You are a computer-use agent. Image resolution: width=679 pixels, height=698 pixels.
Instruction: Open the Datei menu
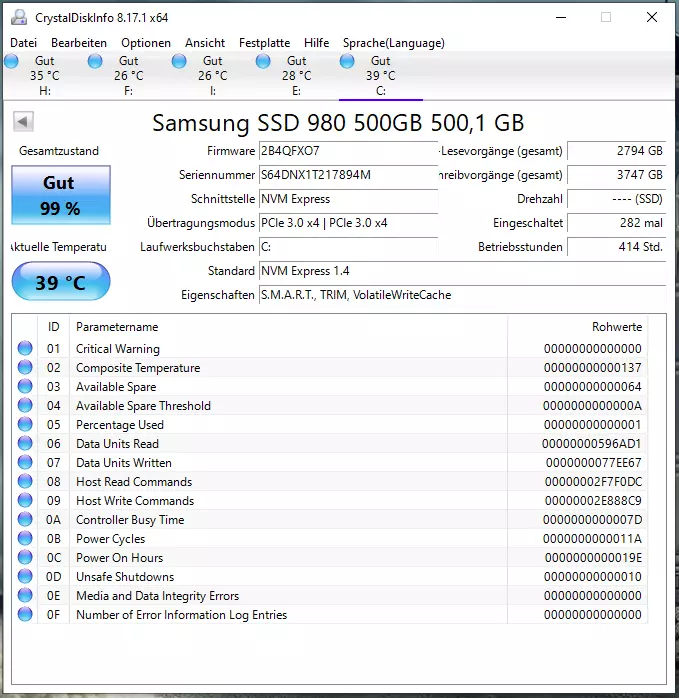(24, 43)
